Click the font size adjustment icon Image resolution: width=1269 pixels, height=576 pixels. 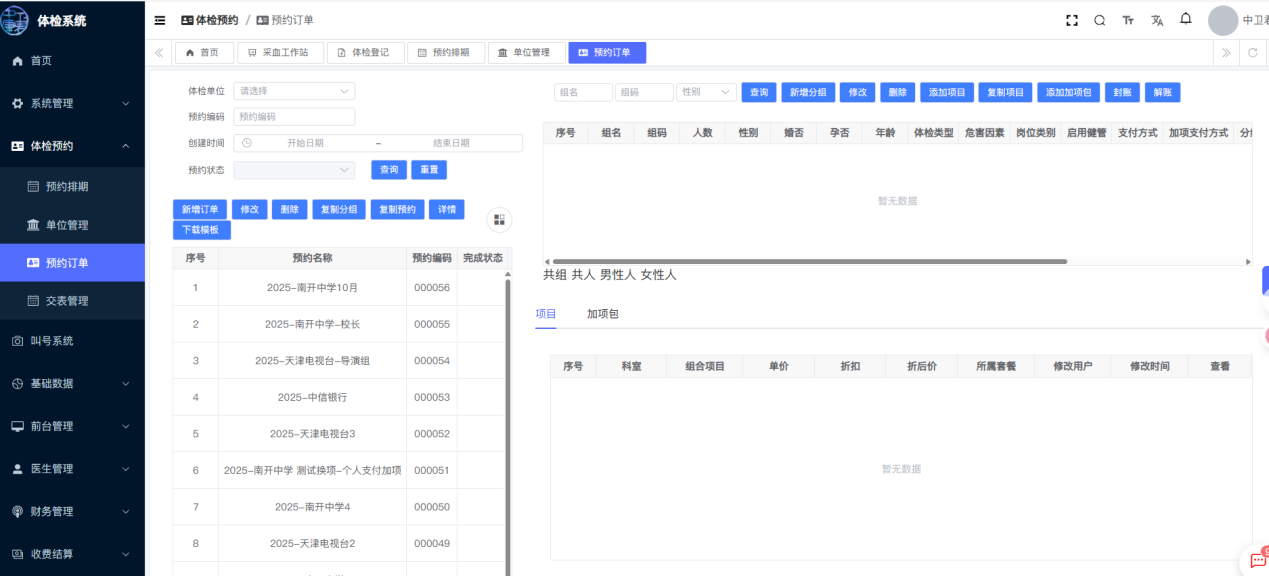(1128, 20)
